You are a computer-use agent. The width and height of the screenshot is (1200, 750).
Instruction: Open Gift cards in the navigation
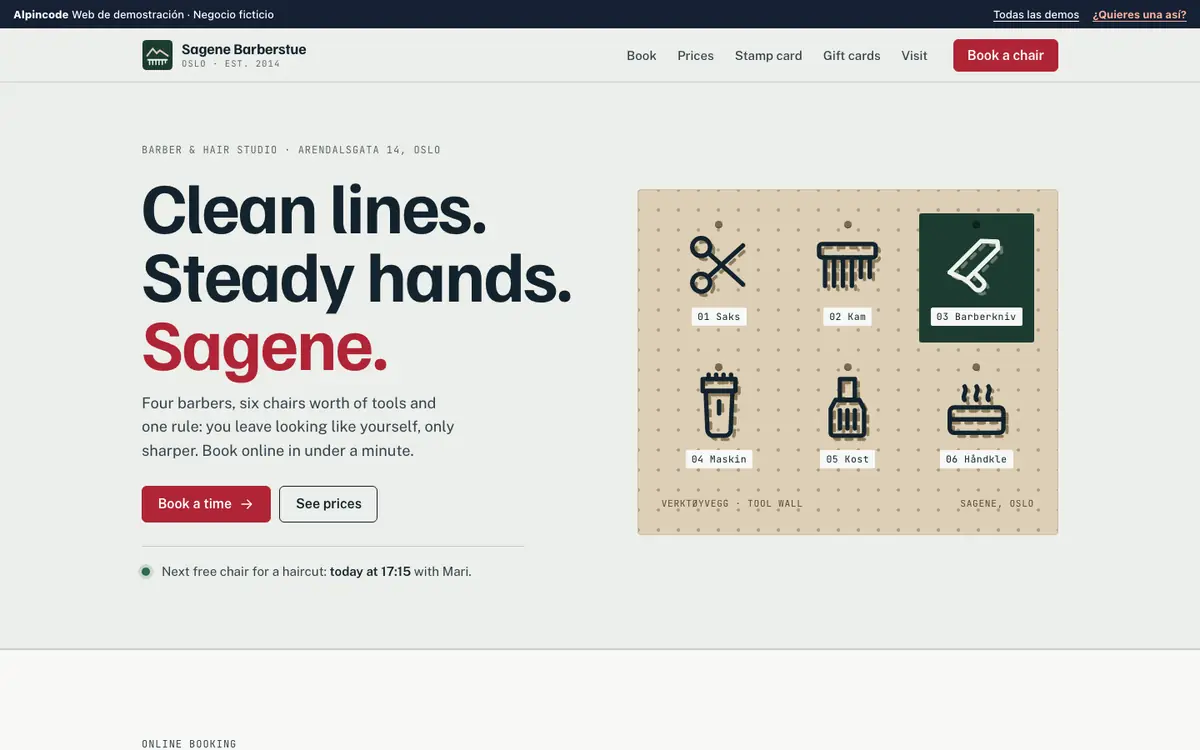click(851, 56)
